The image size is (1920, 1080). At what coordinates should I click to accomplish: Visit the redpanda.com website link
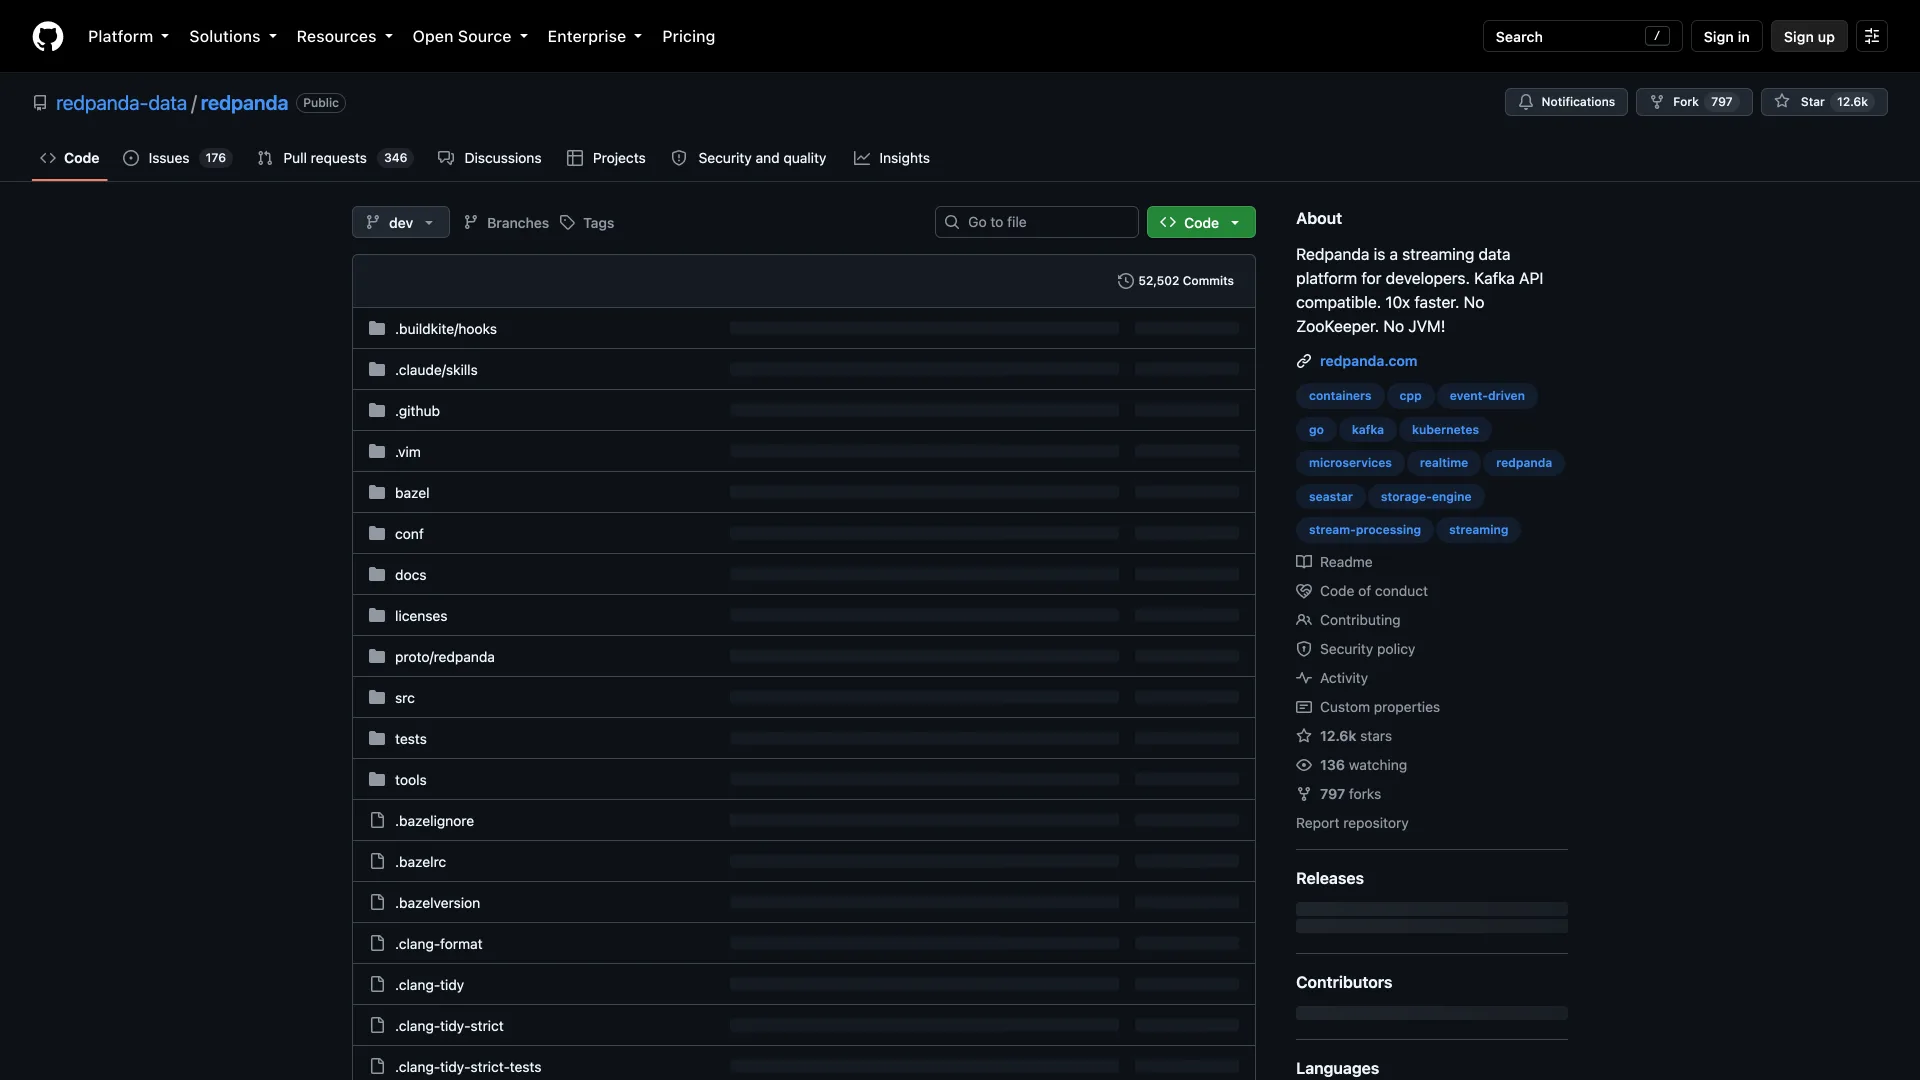tap(1368, 361)
